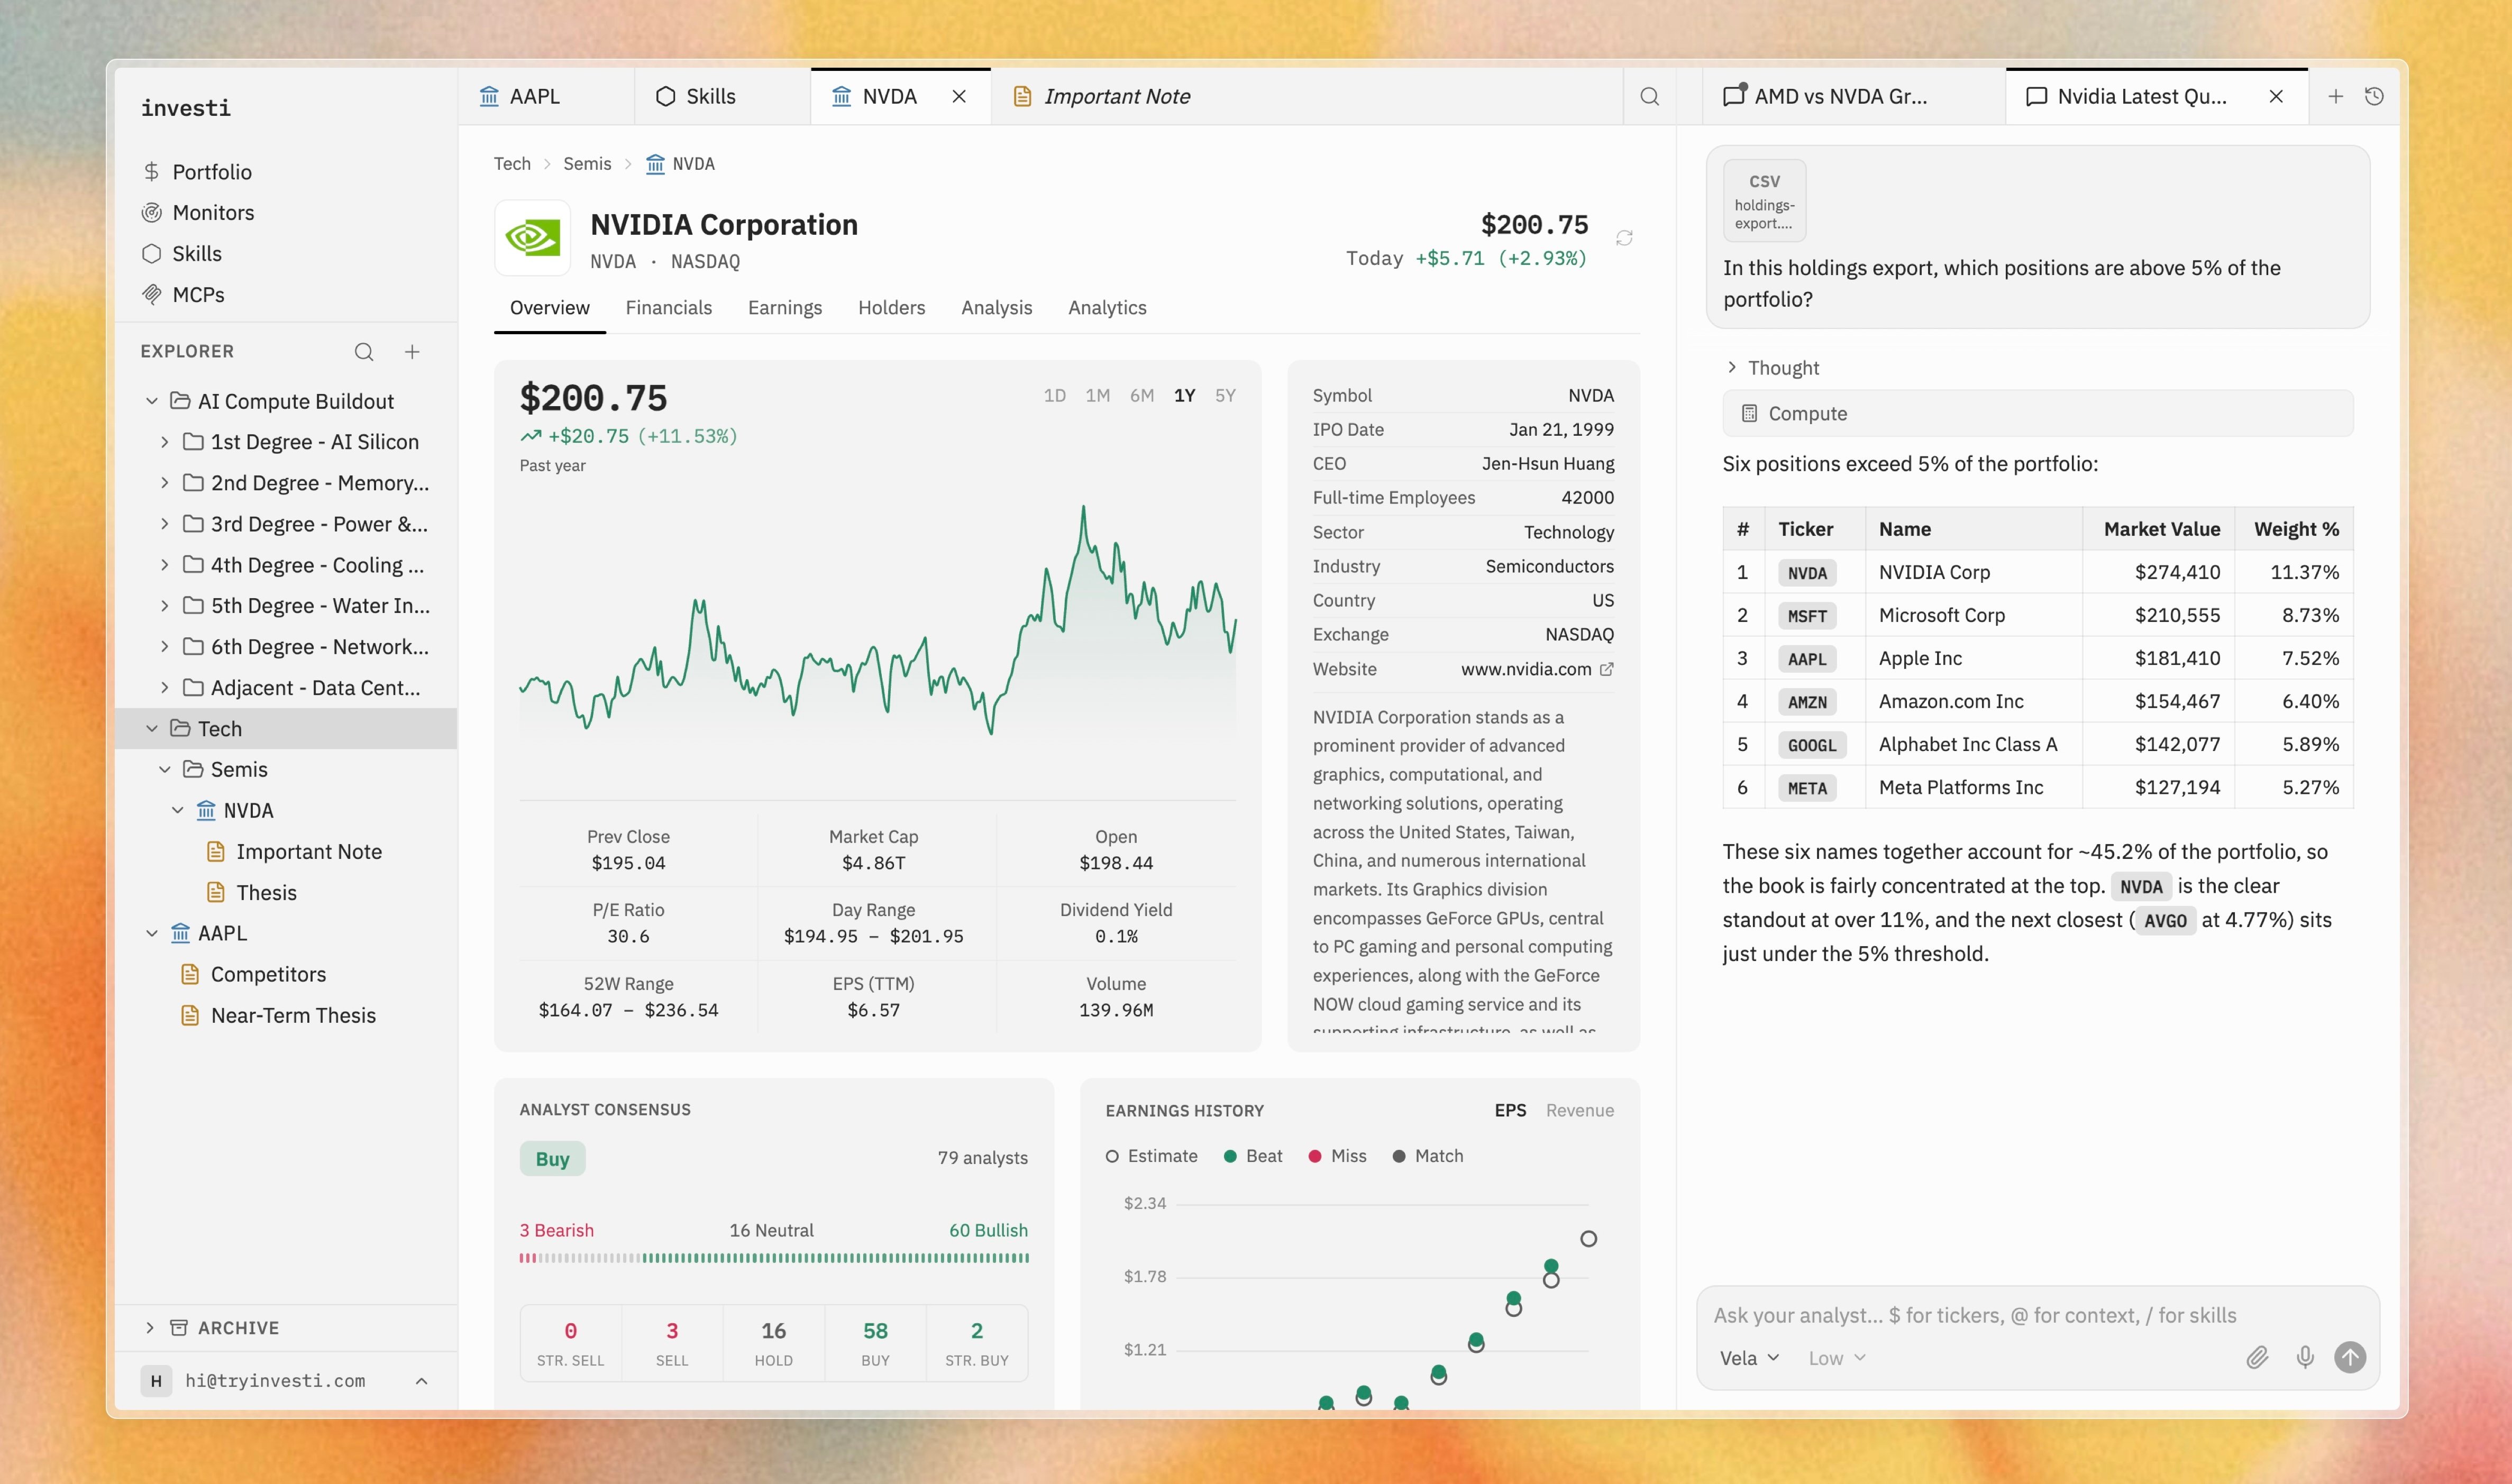
Task: Send the analyst message
Action: pos(2350,1358)
